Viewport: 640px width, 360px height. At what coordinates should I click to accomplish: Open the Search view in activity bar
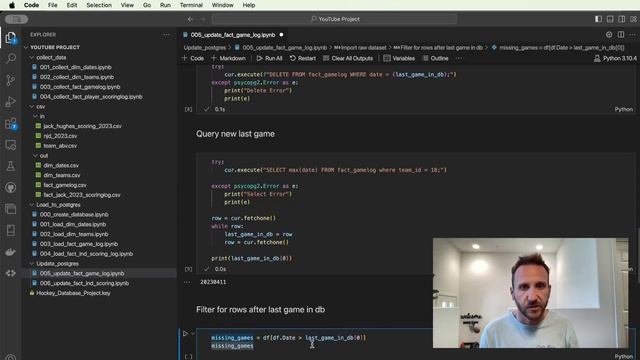pyautogui.click(x=11, y=58)
